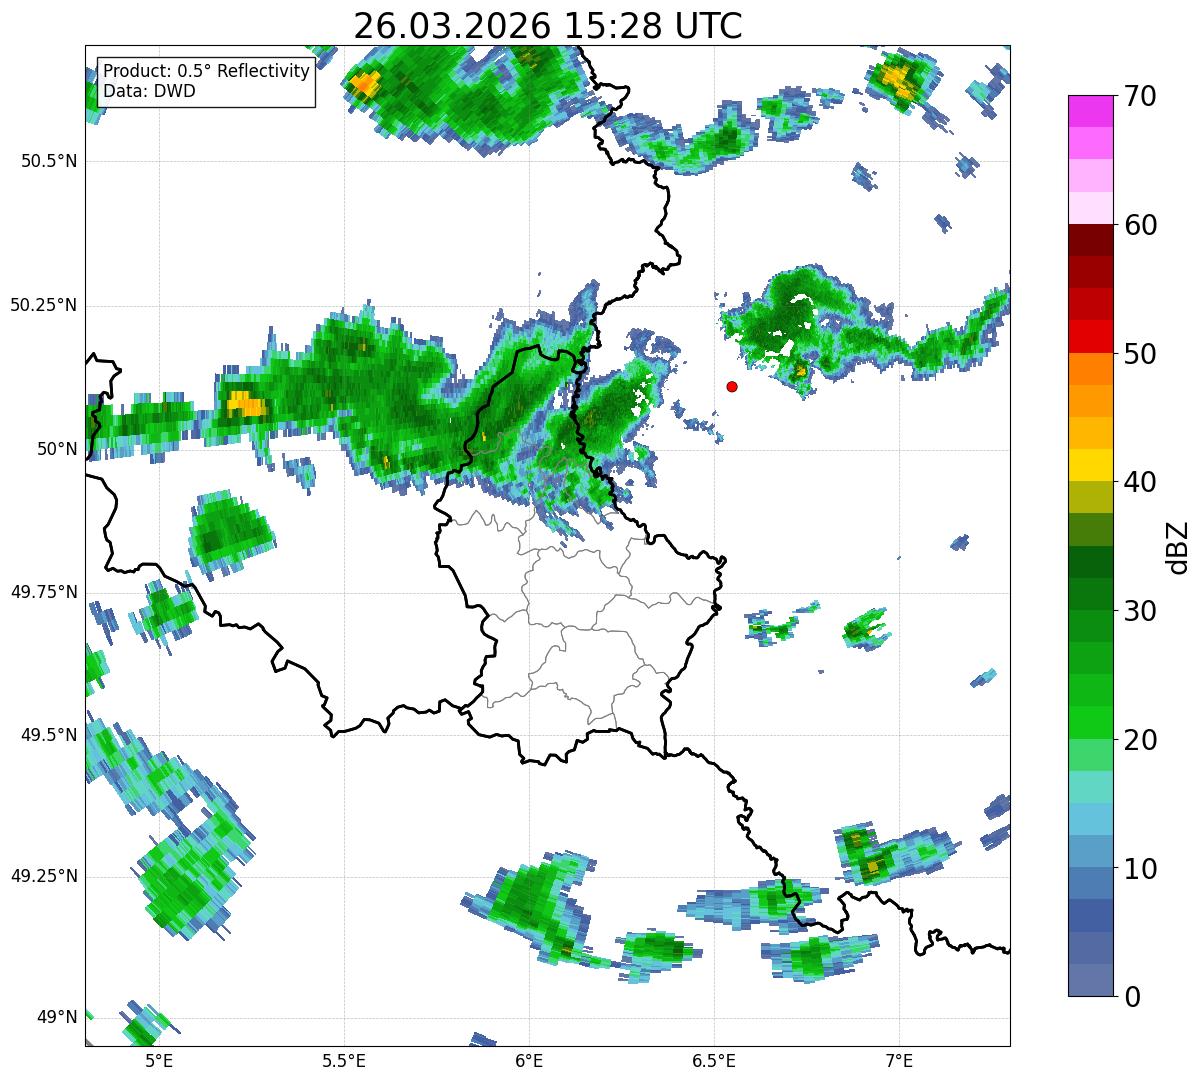
Task: Pick the grey-blue swatch at the bottom of the colorbar
Action: click(1090, 980)
